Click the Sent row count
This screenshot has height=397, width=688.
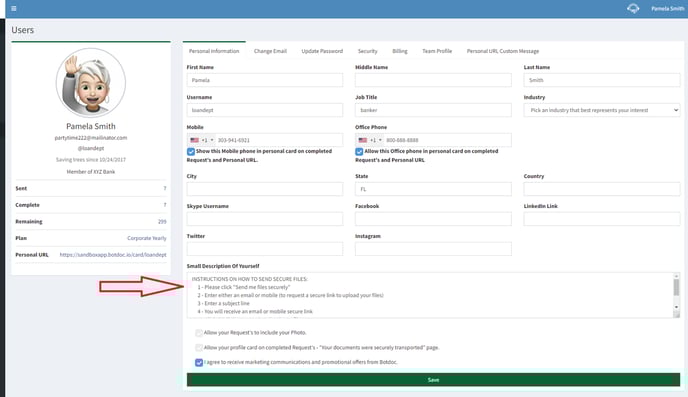[165, 188]
